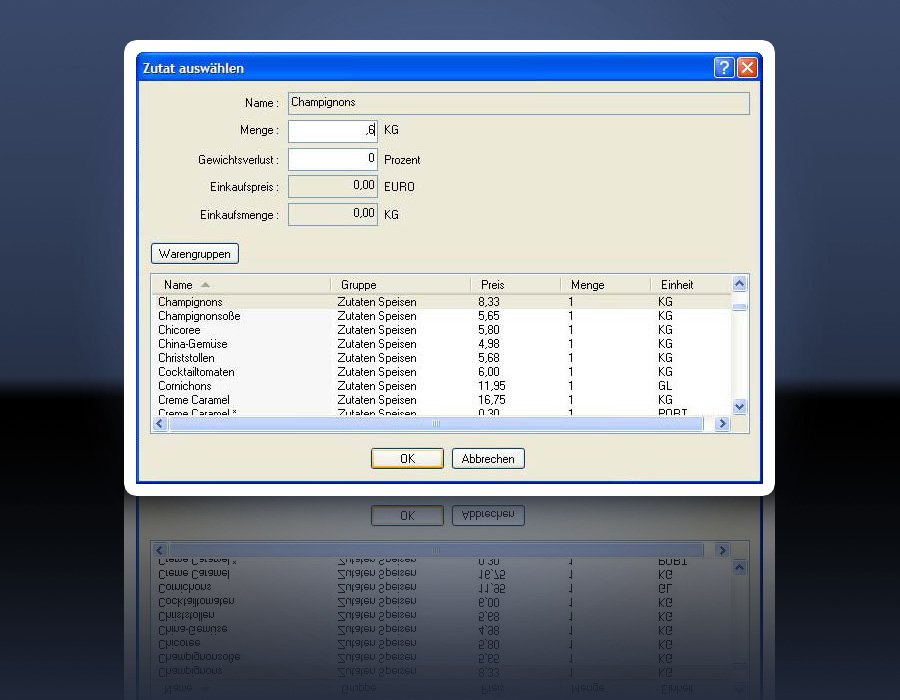Click the Einkaufsmenge field
Image resolution: width=900 pixels, height=700 pixels.
[x=332, y=215]
